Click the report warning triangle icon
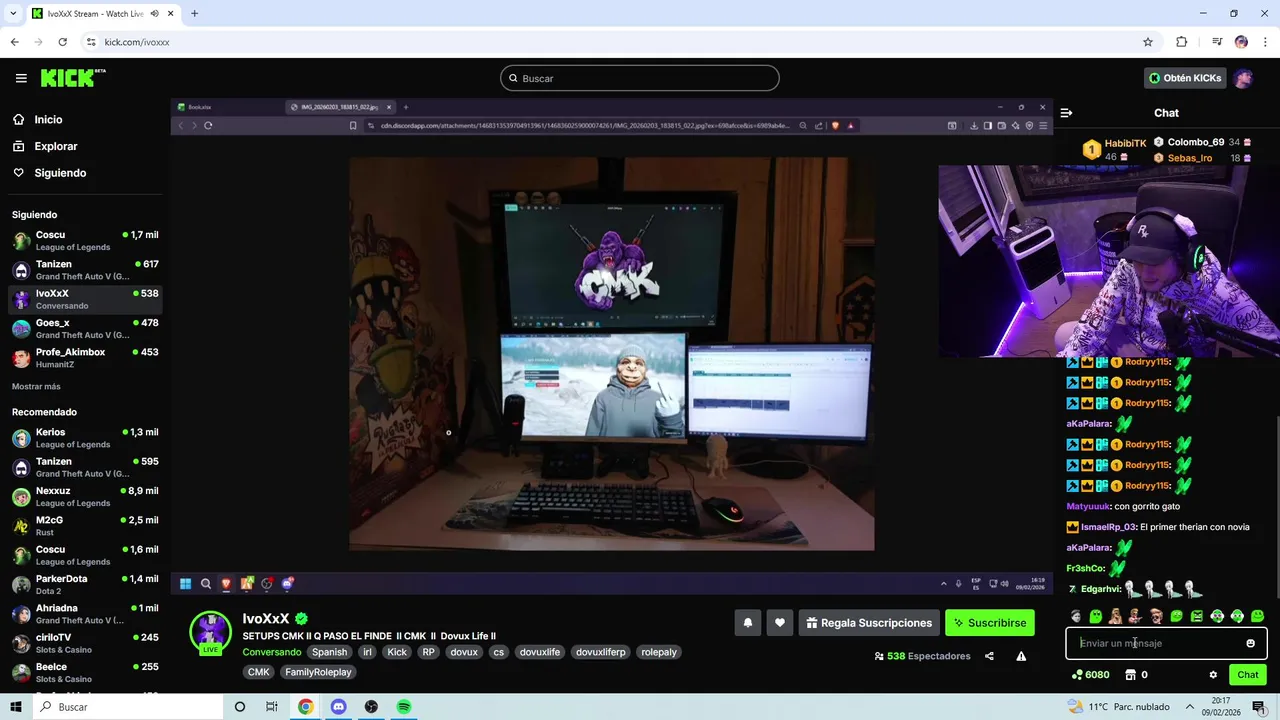This screenshot has height=720, width=1280. tap(1021, 656)
